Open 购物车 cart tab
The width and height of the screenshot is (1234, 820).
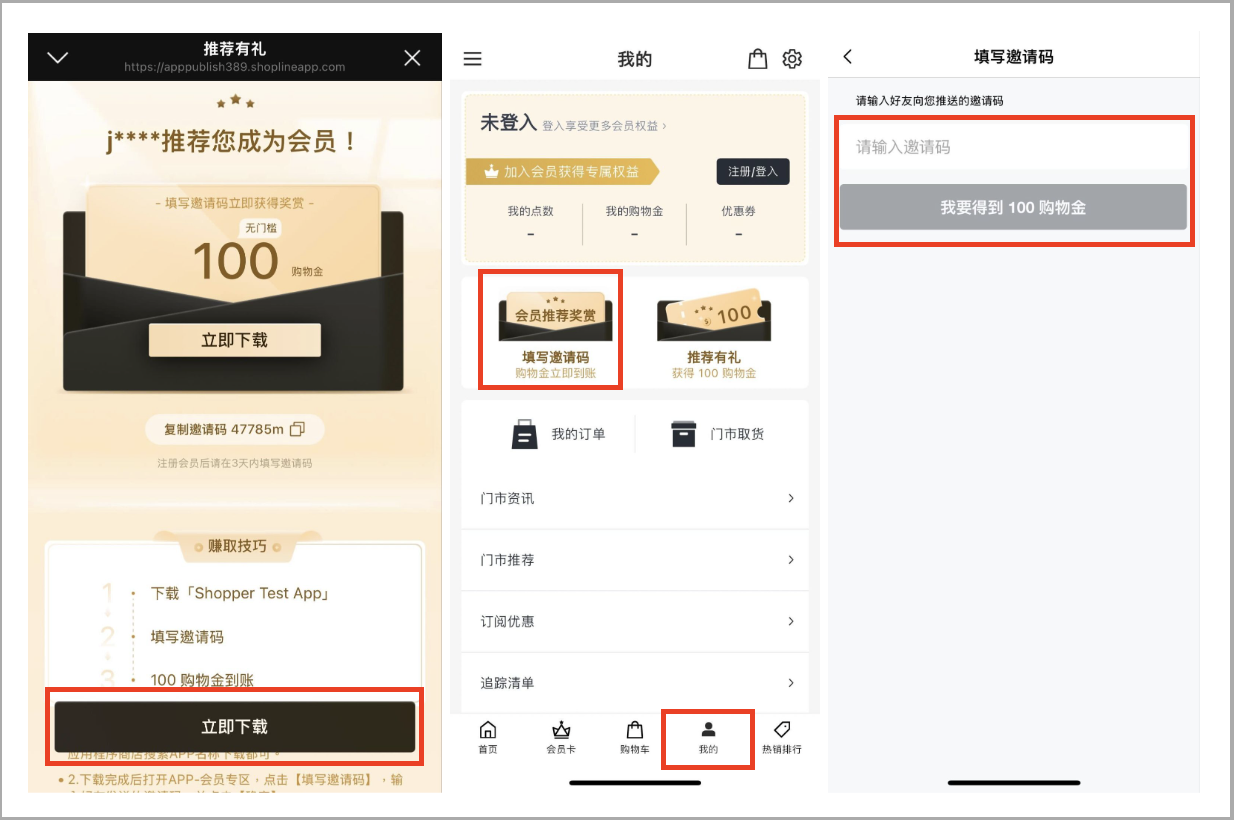634,736
